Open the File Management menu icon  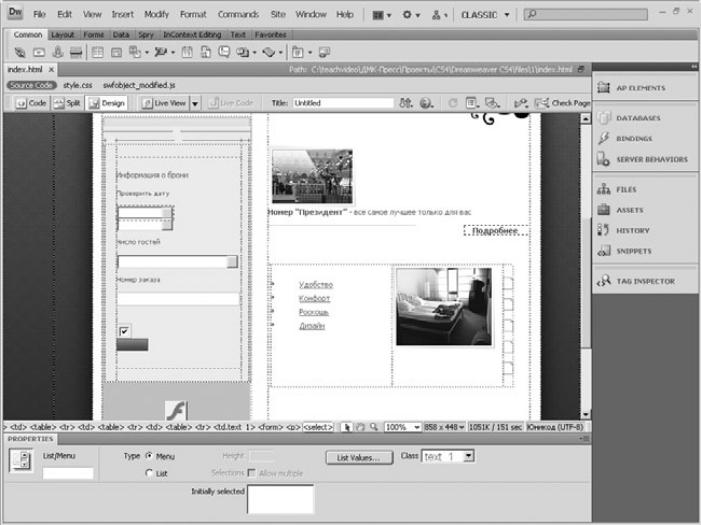pyautogui.click(x=406, y=103)
